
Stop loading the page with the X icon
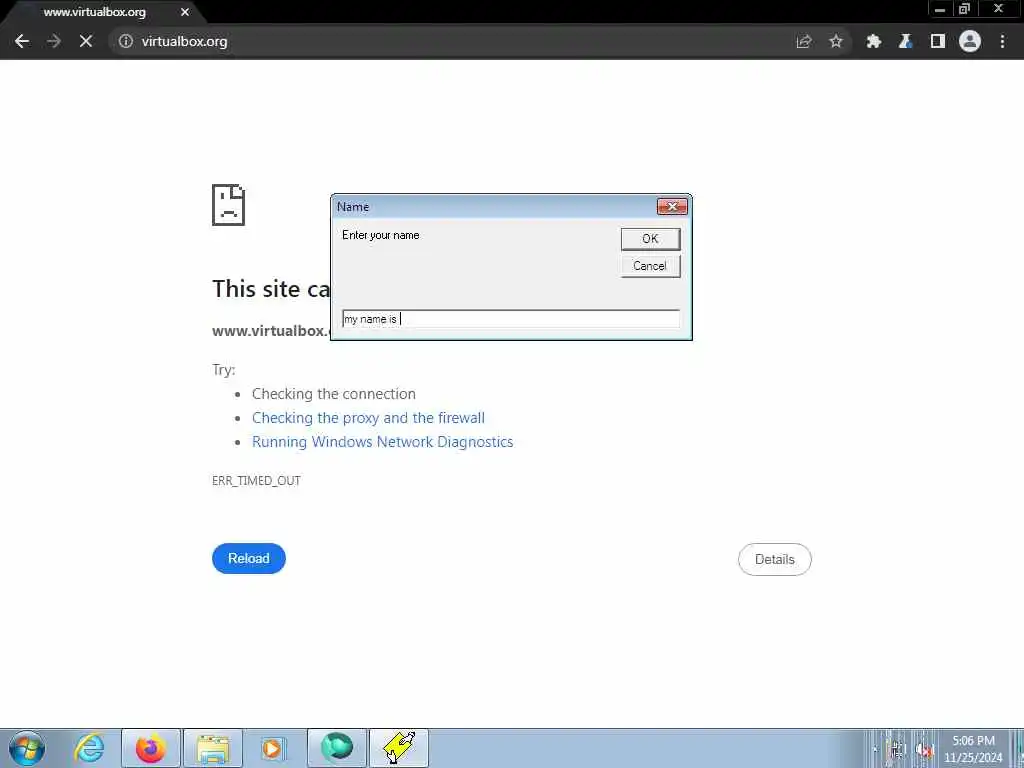click(86, 41)
